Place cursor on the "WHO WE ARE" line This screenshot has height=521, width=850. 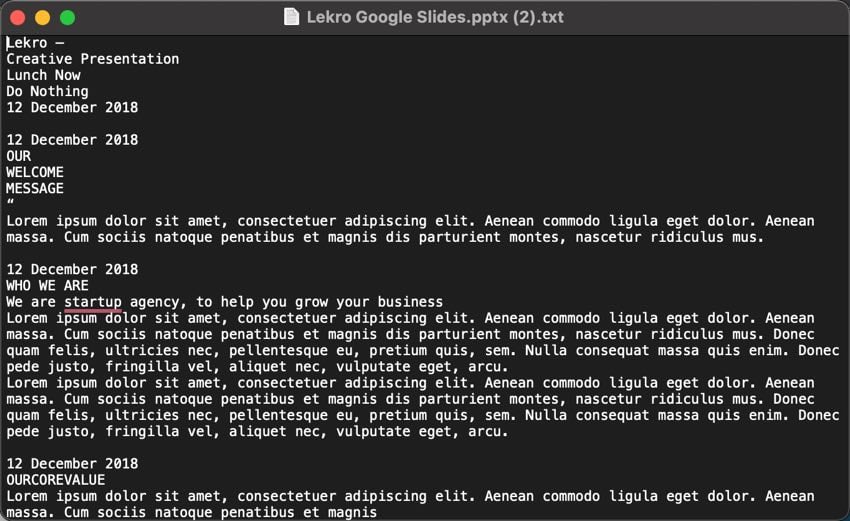point(47,286)
